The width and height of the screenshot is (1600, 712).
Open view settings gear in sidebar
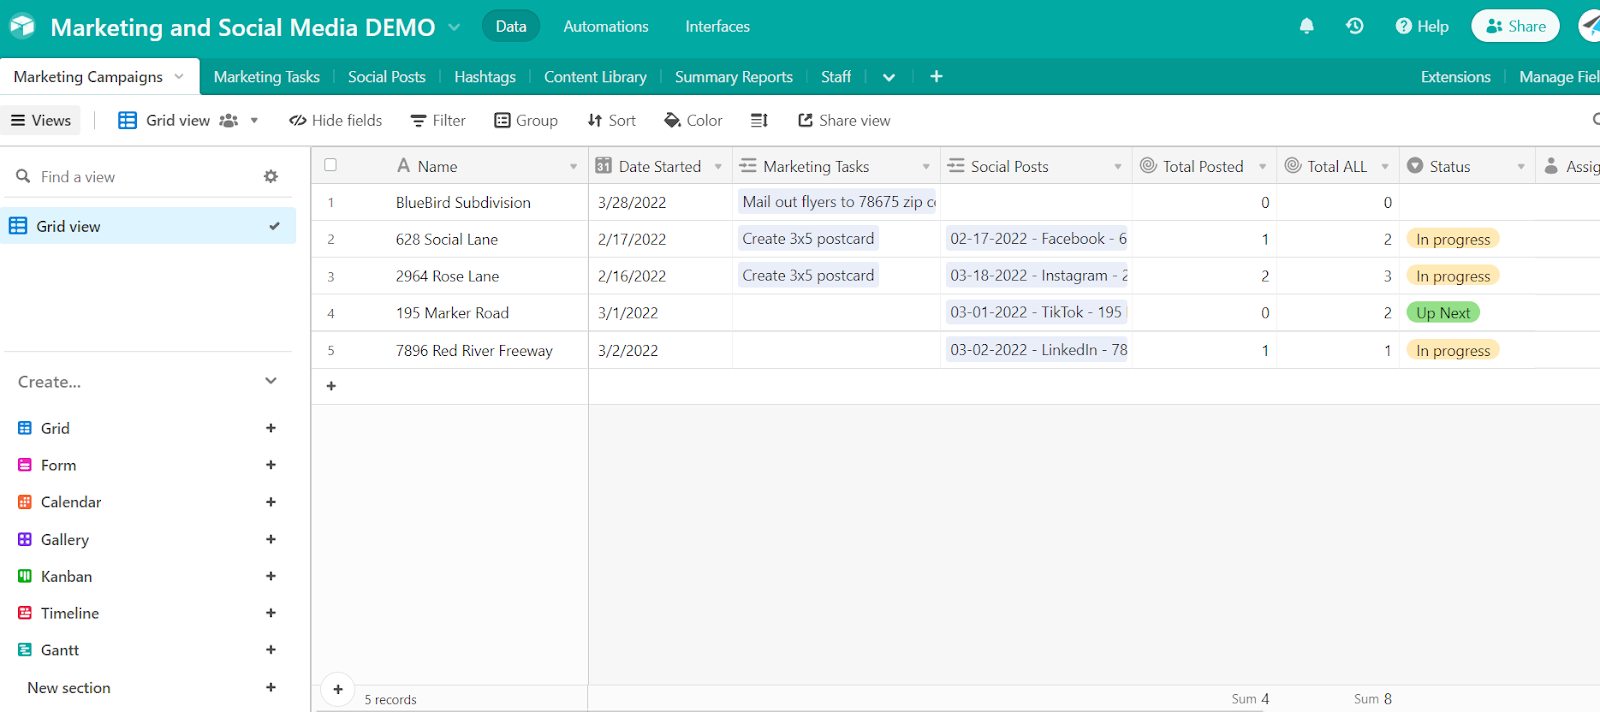coord(270,177)
